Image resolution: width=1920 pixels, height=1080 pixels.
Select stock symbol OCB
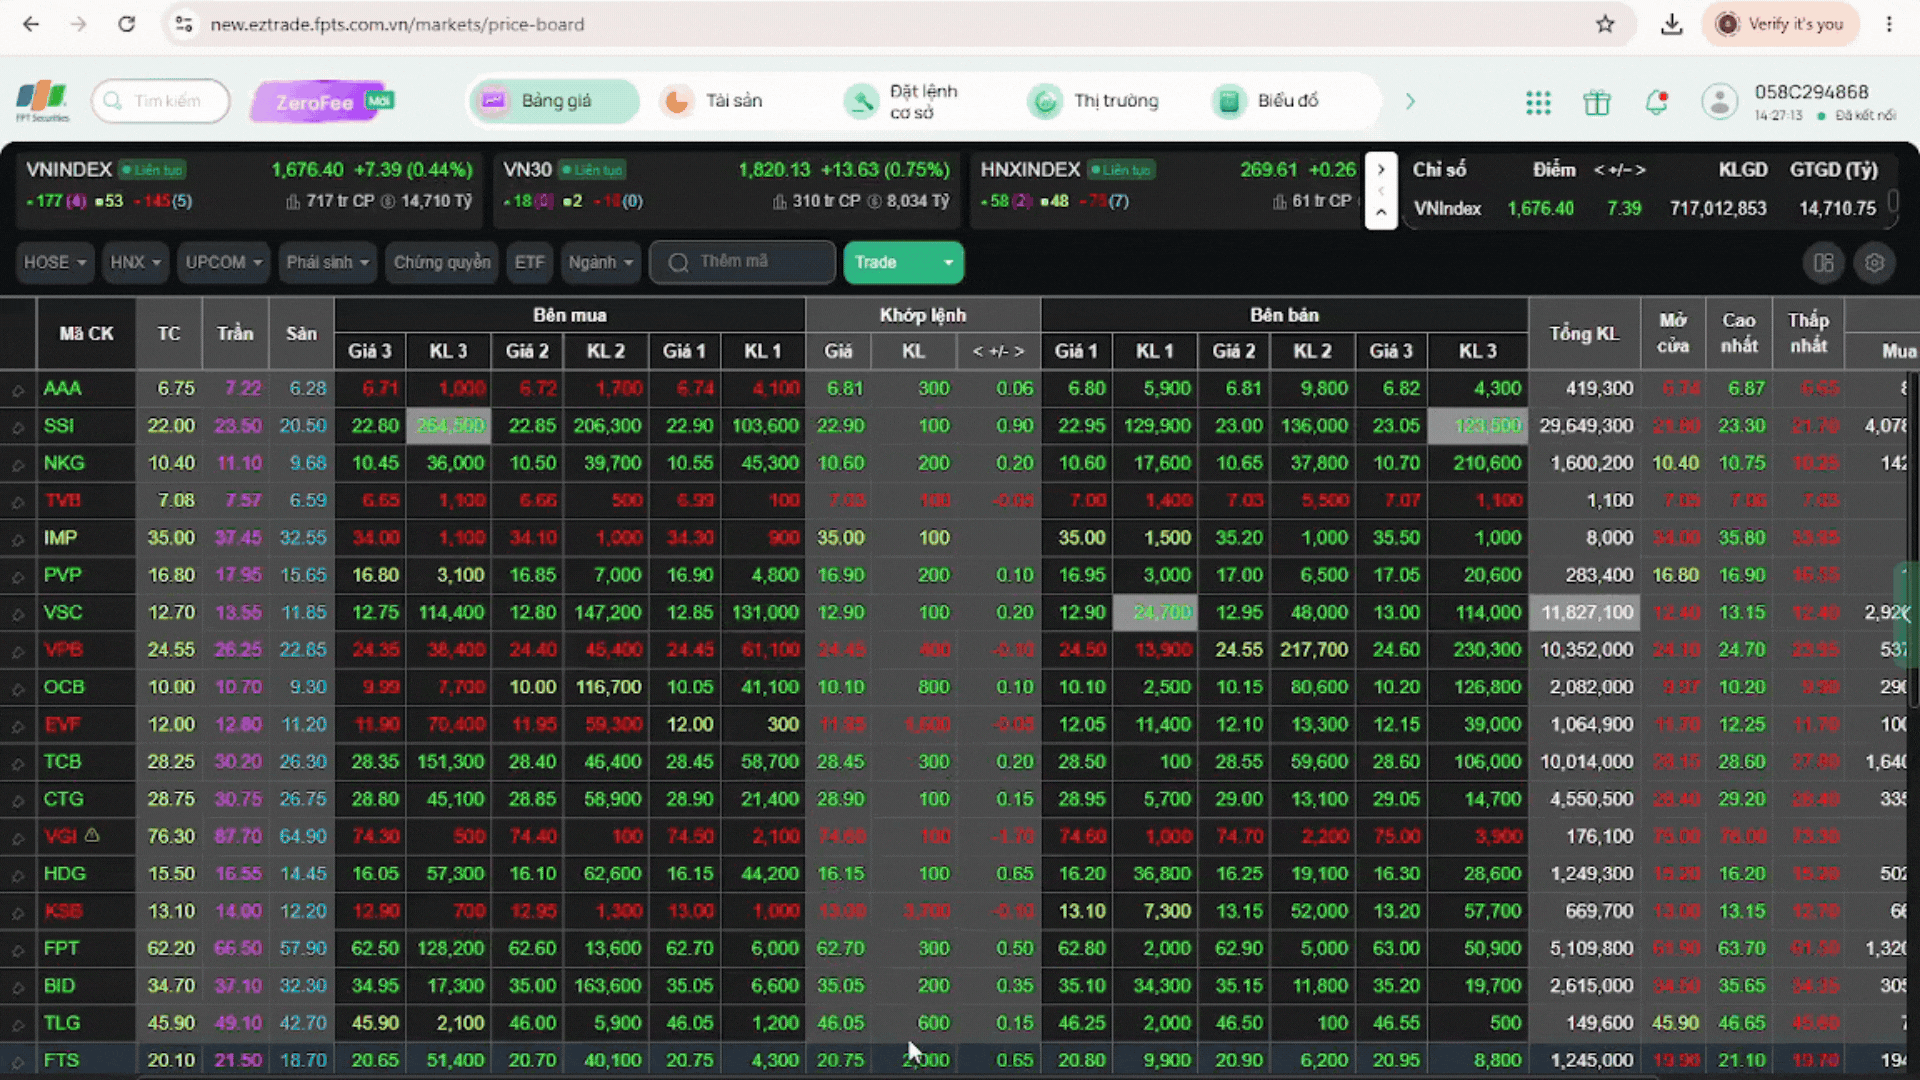pos(64,688)
